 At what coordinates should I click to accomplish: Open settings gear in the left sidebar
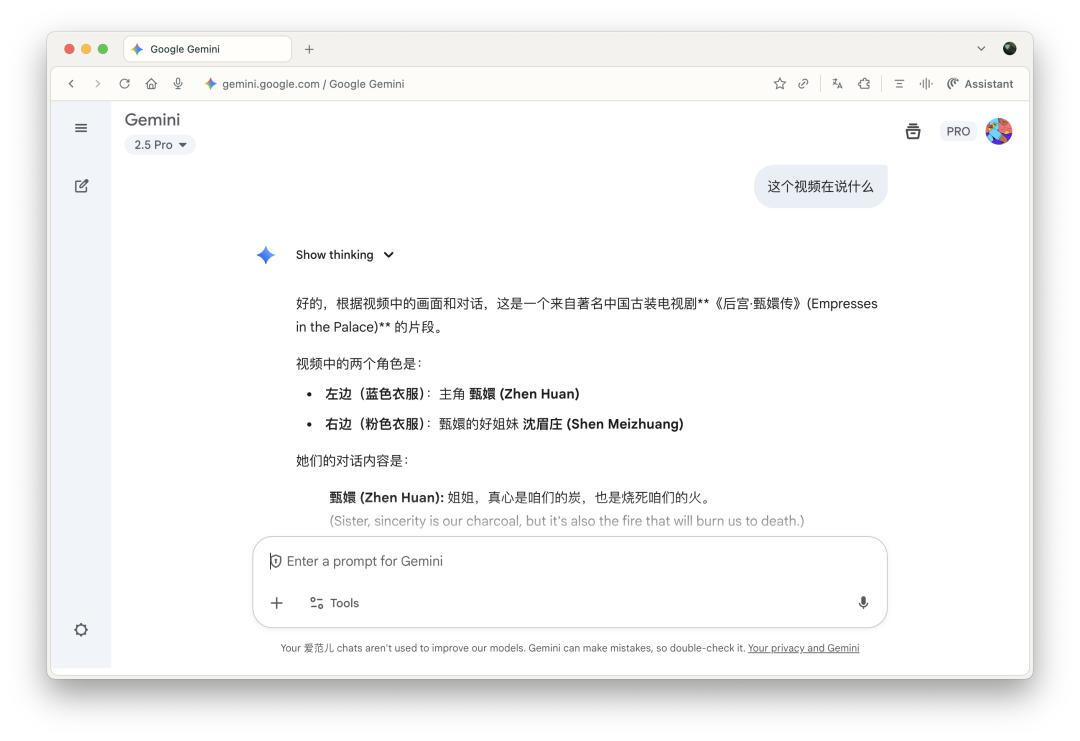(81, 629)
